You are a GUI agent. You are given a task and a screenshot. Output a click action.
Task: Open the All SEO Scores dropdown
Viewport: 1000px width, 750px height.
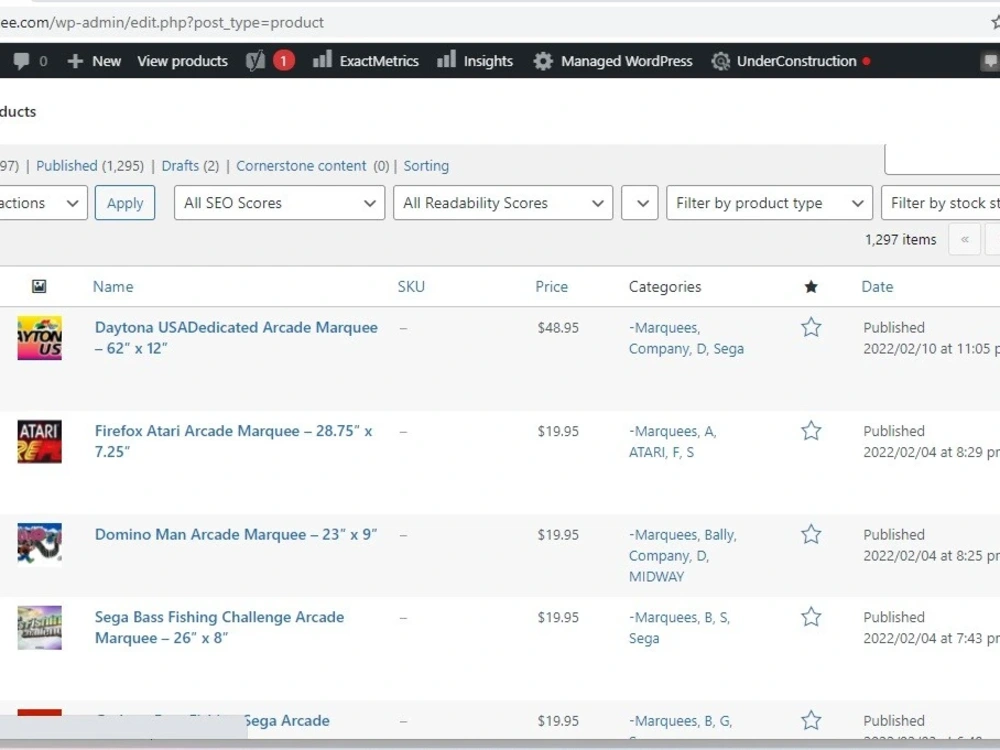pos(279,203)
